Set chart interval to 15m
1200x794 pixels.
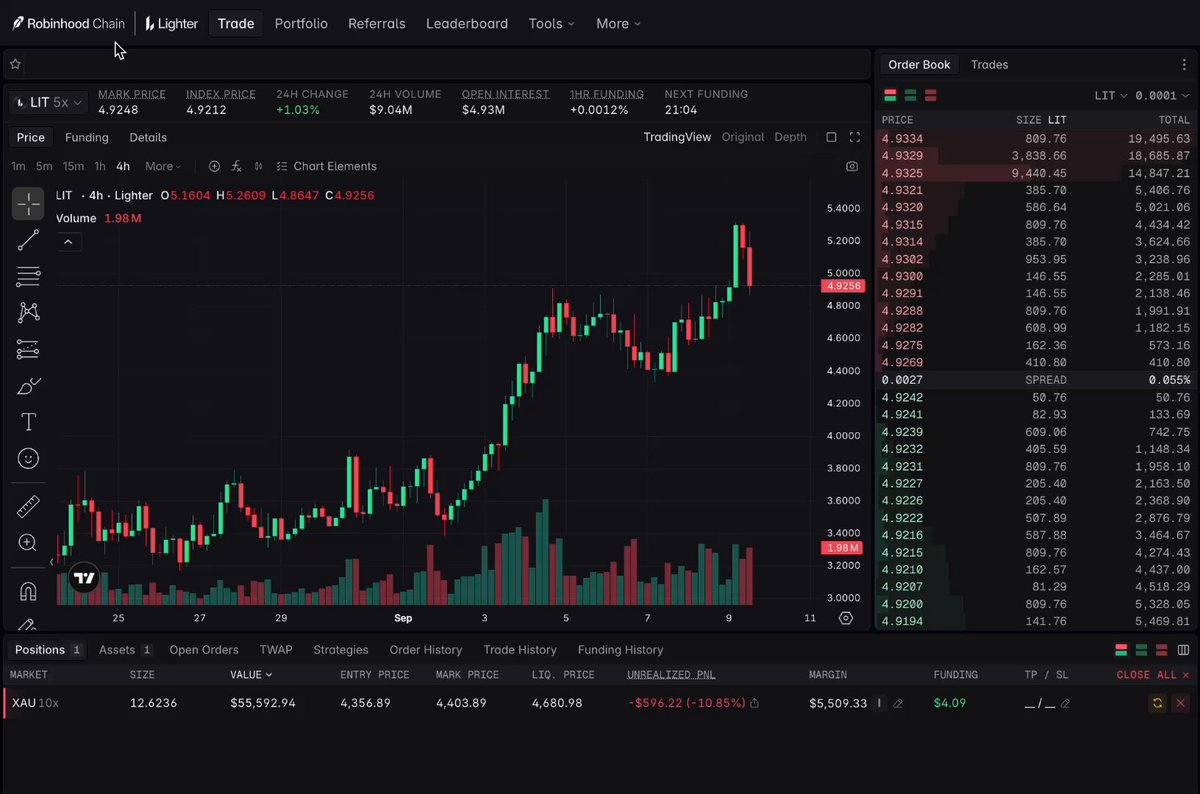point(73,166)
